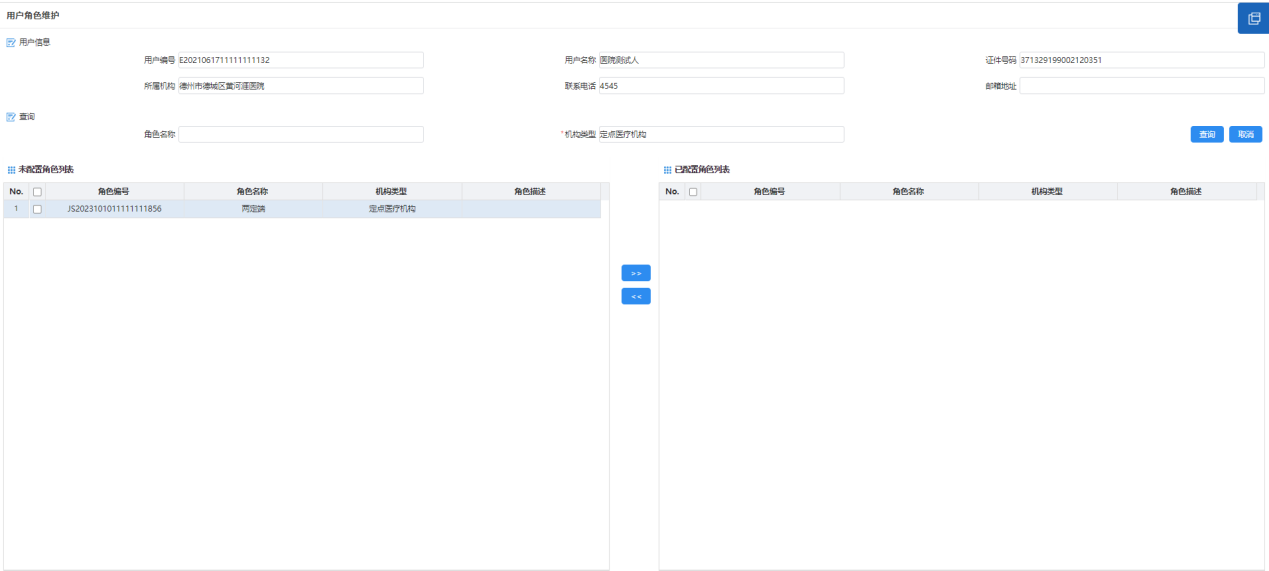
Task: Click into the 邮箱地址 input field
Action: click(x=1141, y=86)
